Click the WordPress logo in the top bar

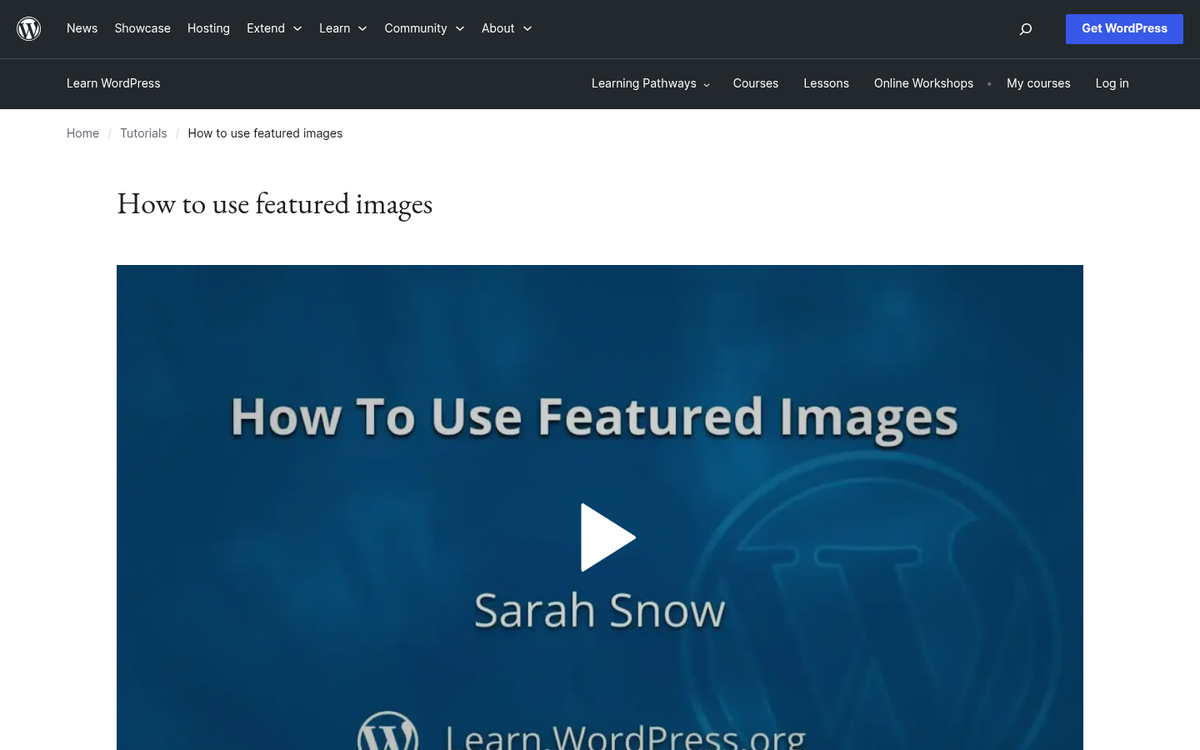[x=28, y=28]
